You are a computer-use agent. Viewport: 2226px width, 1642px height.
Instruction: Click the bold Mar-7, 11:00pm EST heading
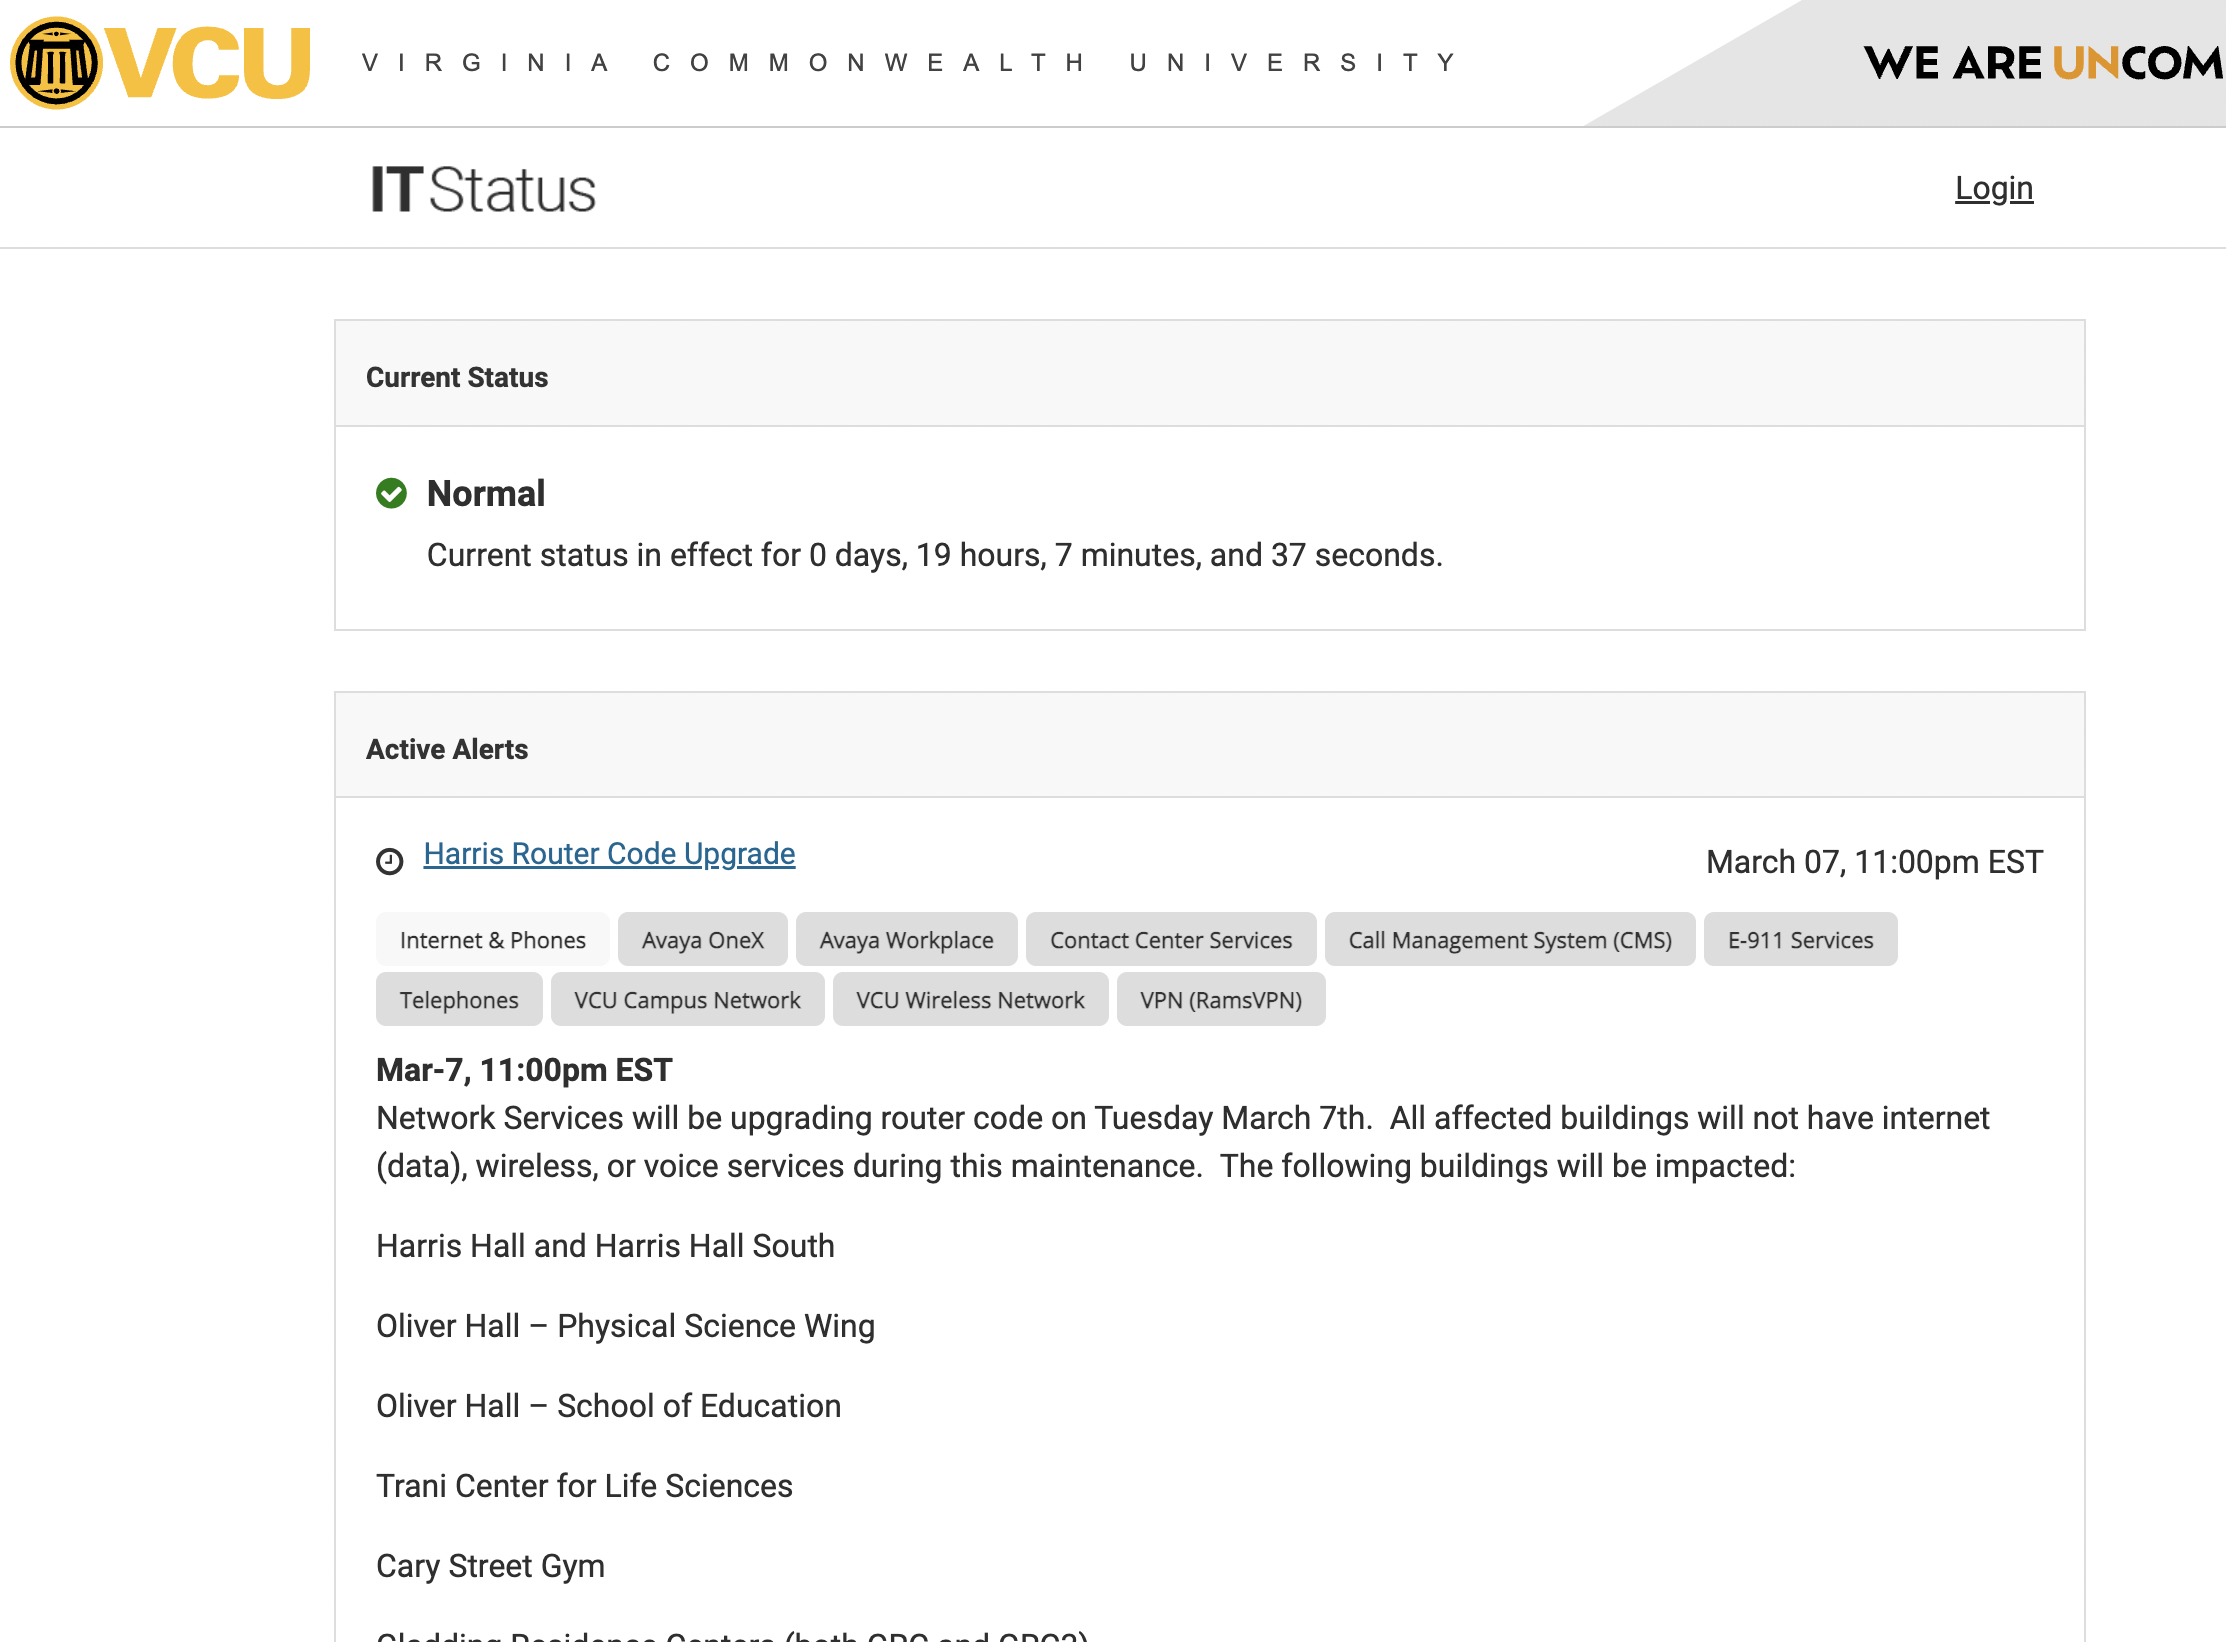click(x=524, y=1070)
